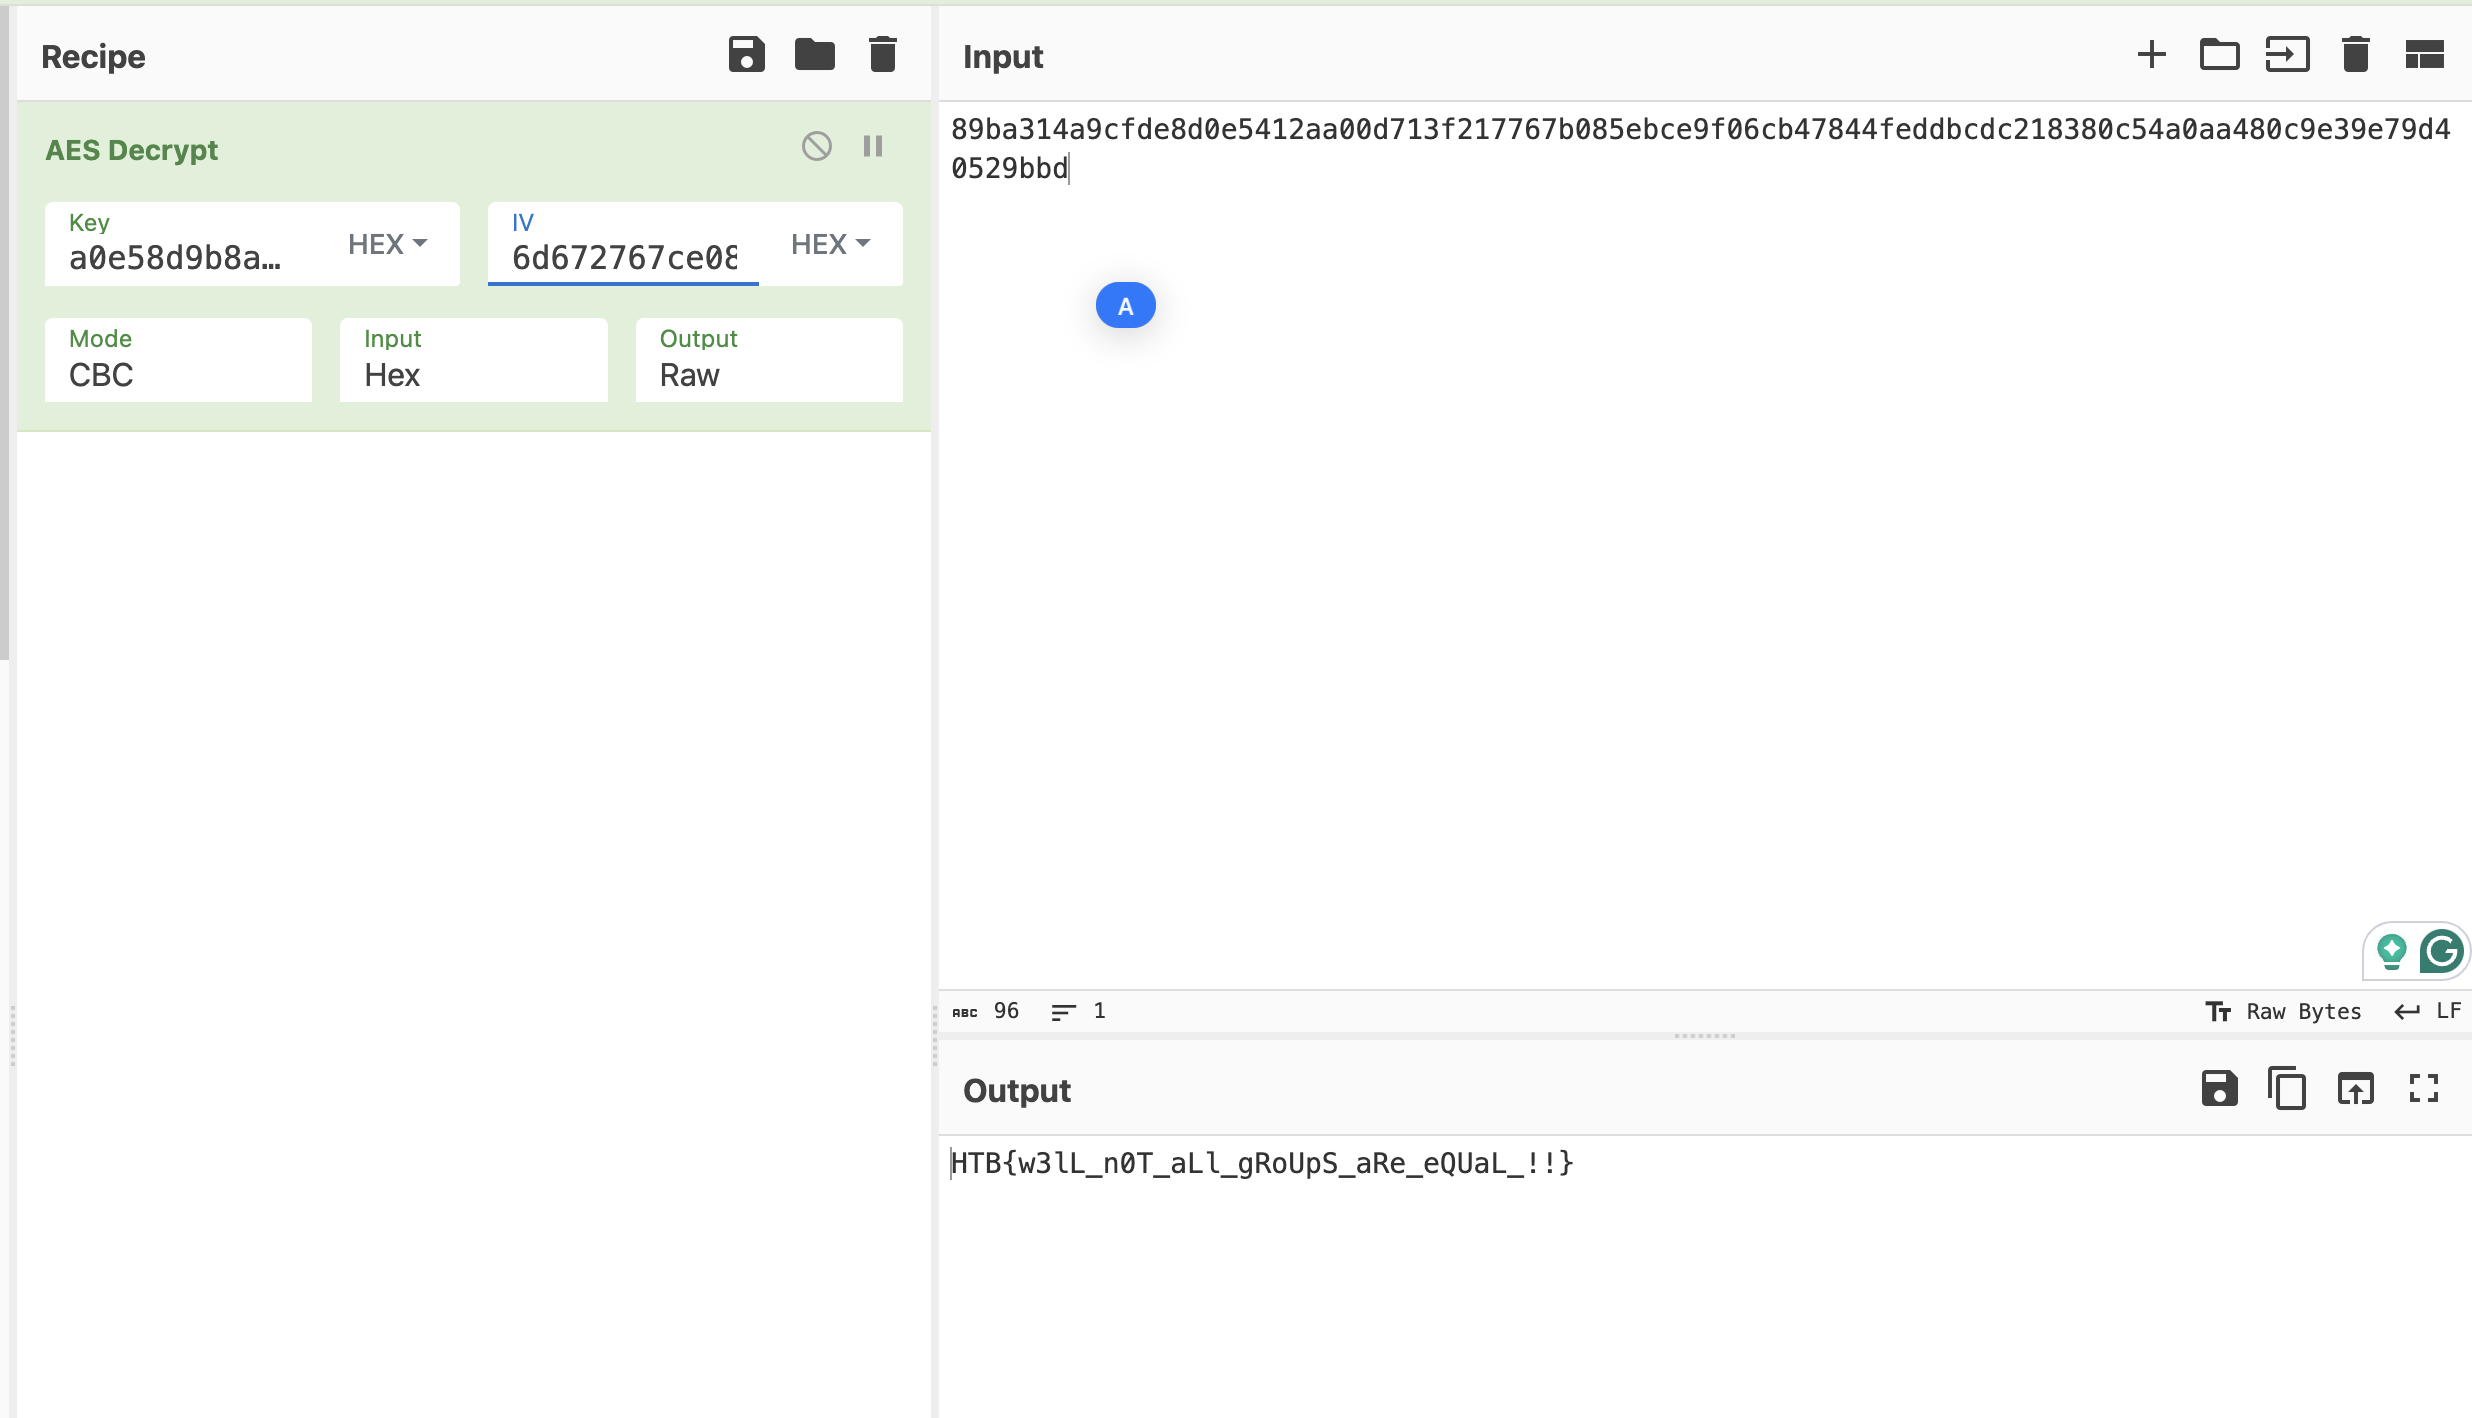Screen dimensions: 2472x1418
Task: Maximise the output pane
Action: tap(2424, 1088)
